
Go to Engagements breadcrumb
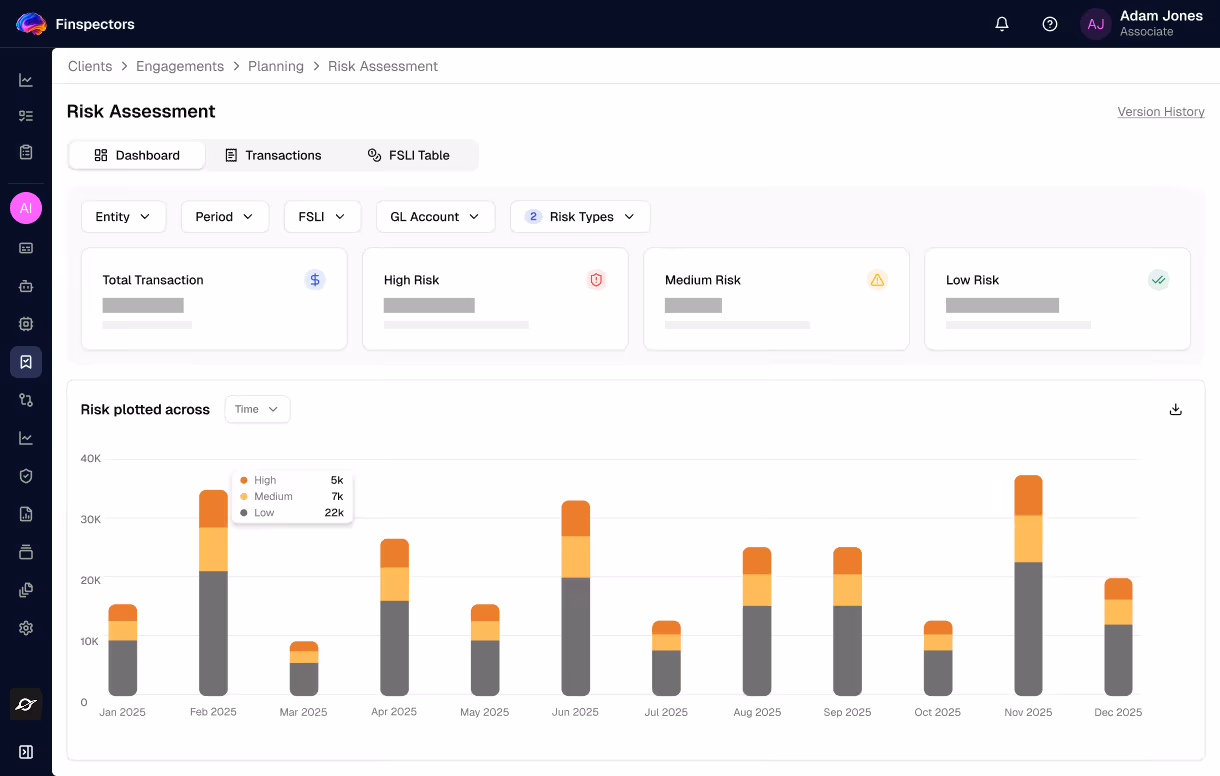tap(180, 66)
